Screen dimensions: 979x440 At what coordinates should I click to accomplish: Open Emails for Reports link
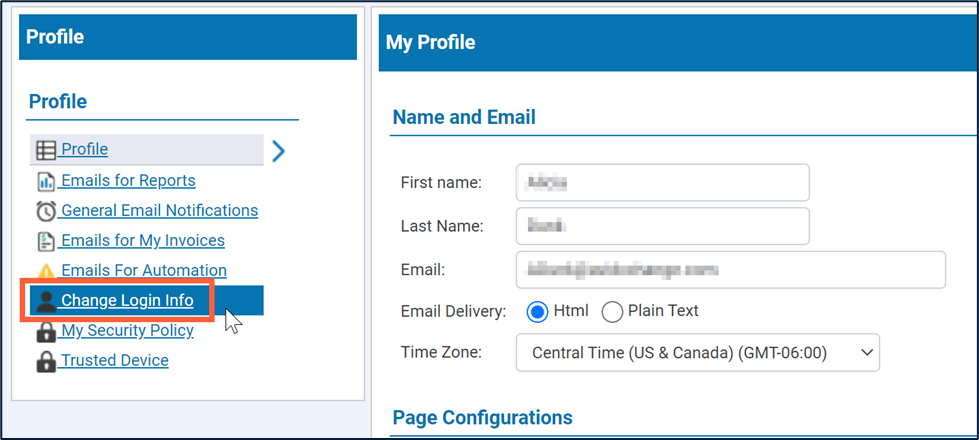click(128, 180)
